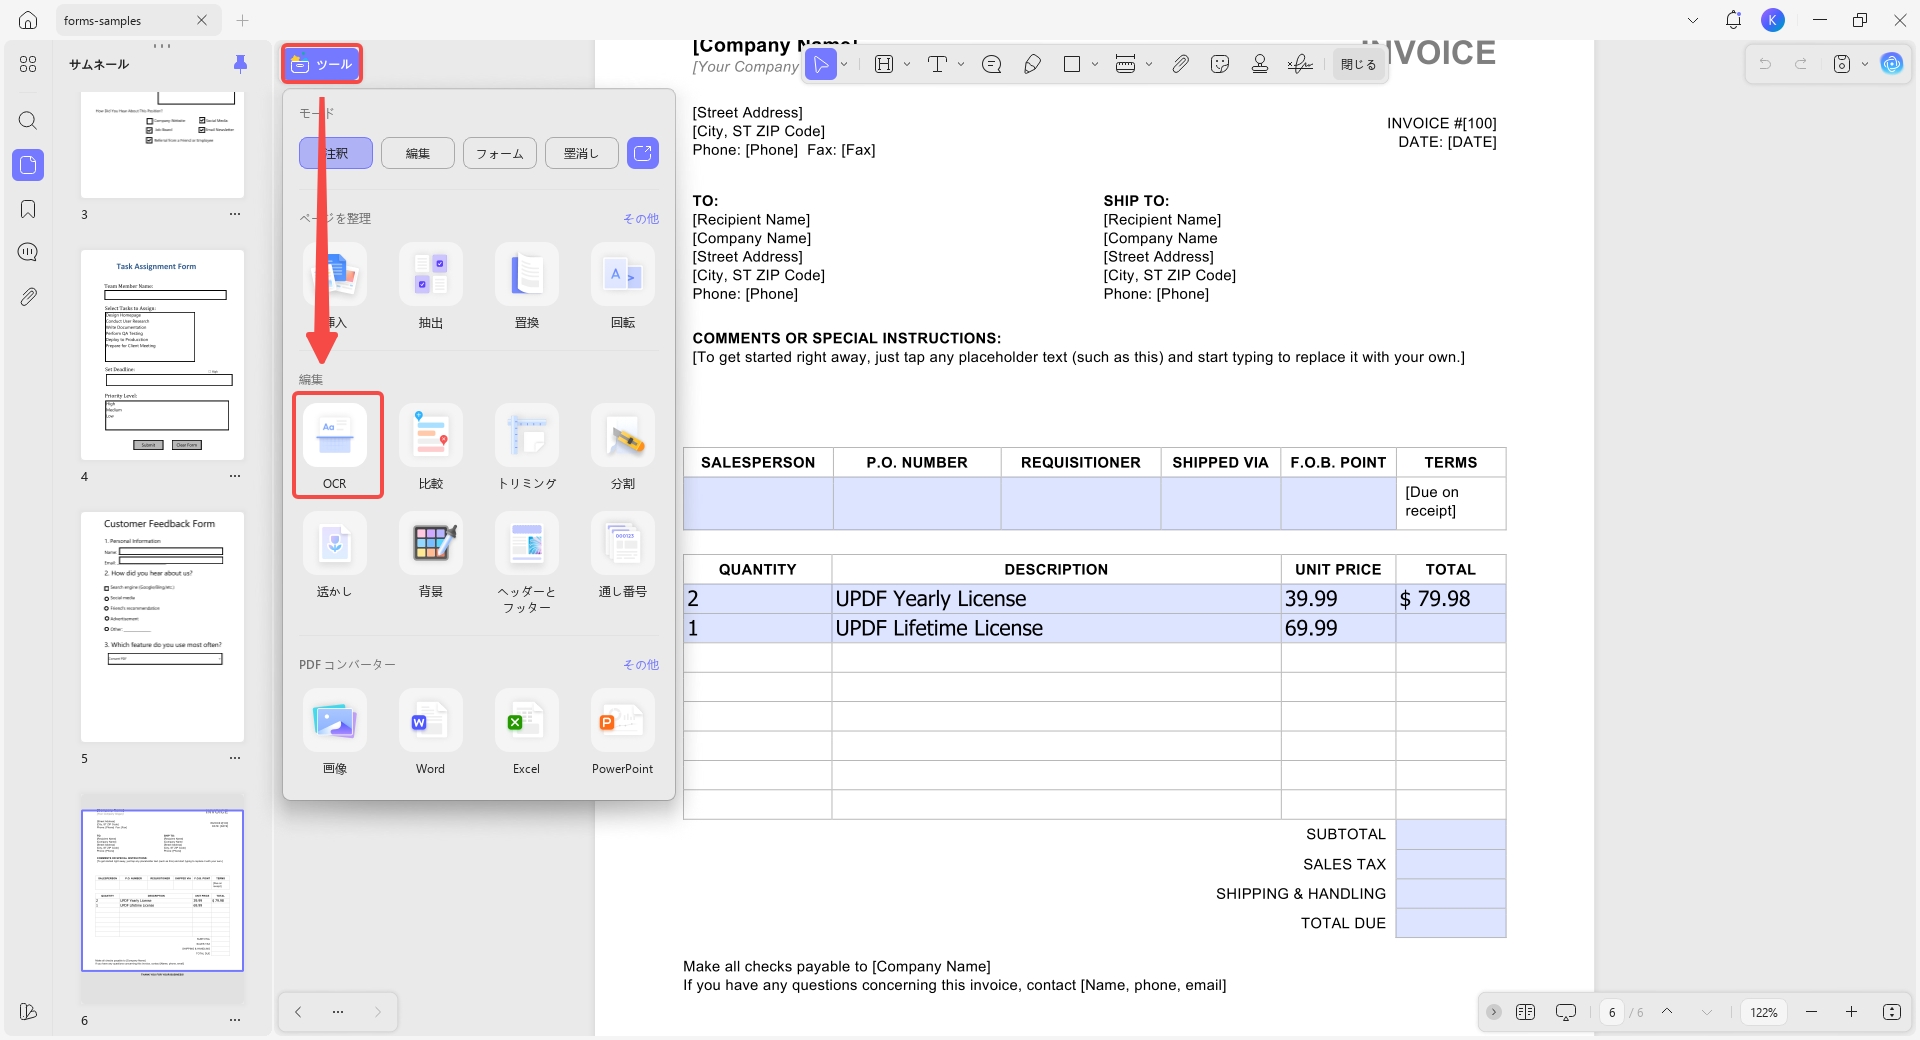Start slideshow presentation mode
Screen dimensions: 1920x1040
click(x=1566, y=1012)
